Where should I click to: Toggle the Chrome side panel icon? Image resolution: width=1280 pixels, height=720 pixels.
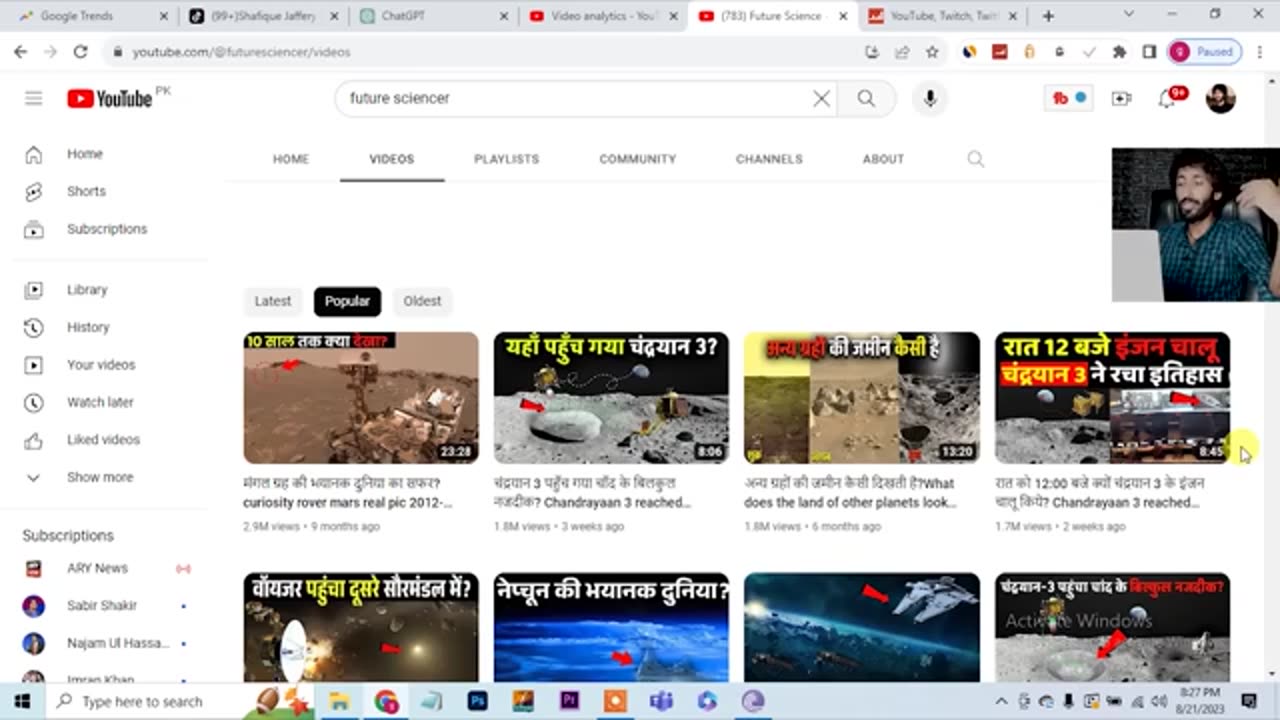point(1149,51)
